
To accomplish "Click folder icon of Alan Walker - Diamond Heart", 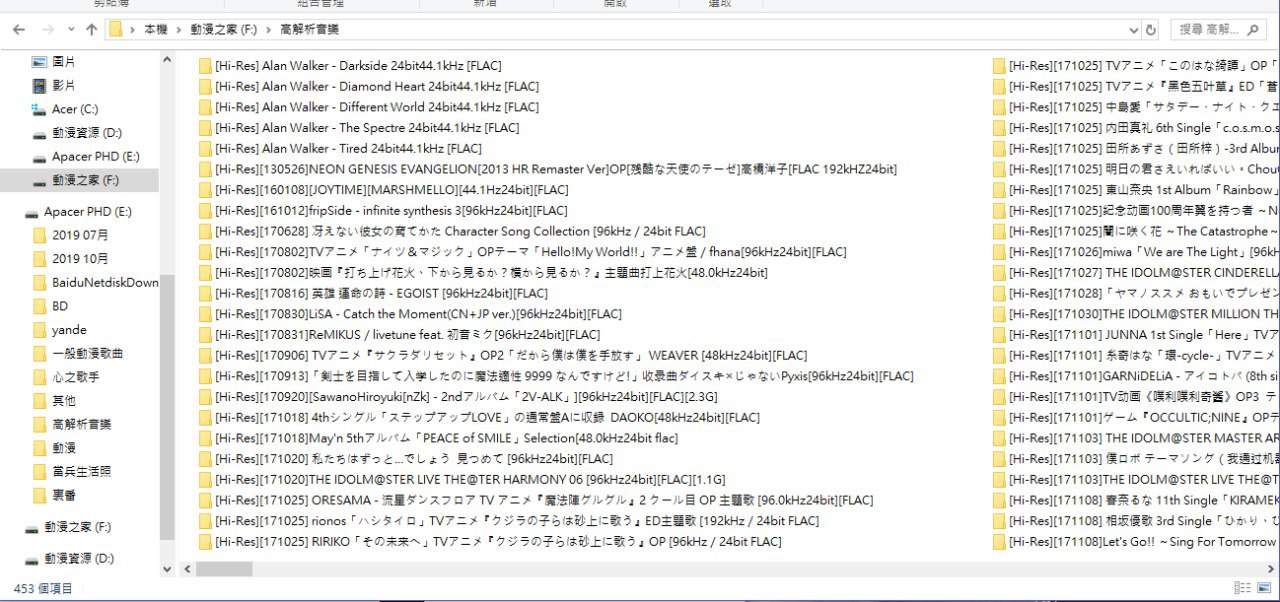I will click(205, 86).
